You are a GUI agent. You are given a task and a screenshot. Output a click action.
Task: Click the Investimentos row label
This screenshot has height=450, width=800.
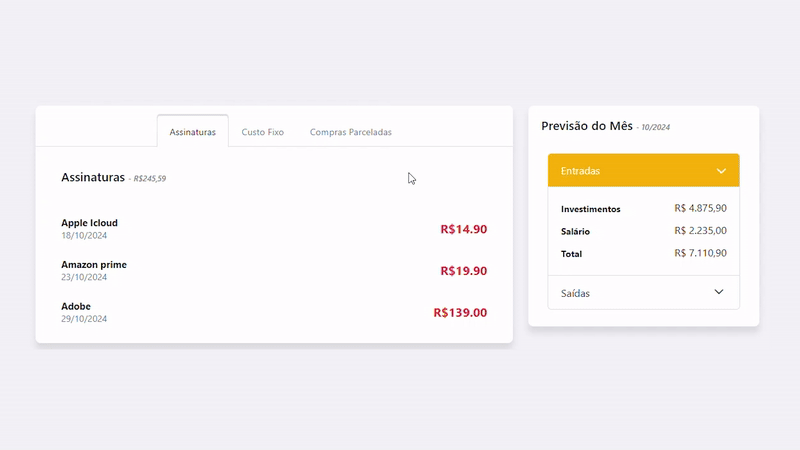(590, 209)
